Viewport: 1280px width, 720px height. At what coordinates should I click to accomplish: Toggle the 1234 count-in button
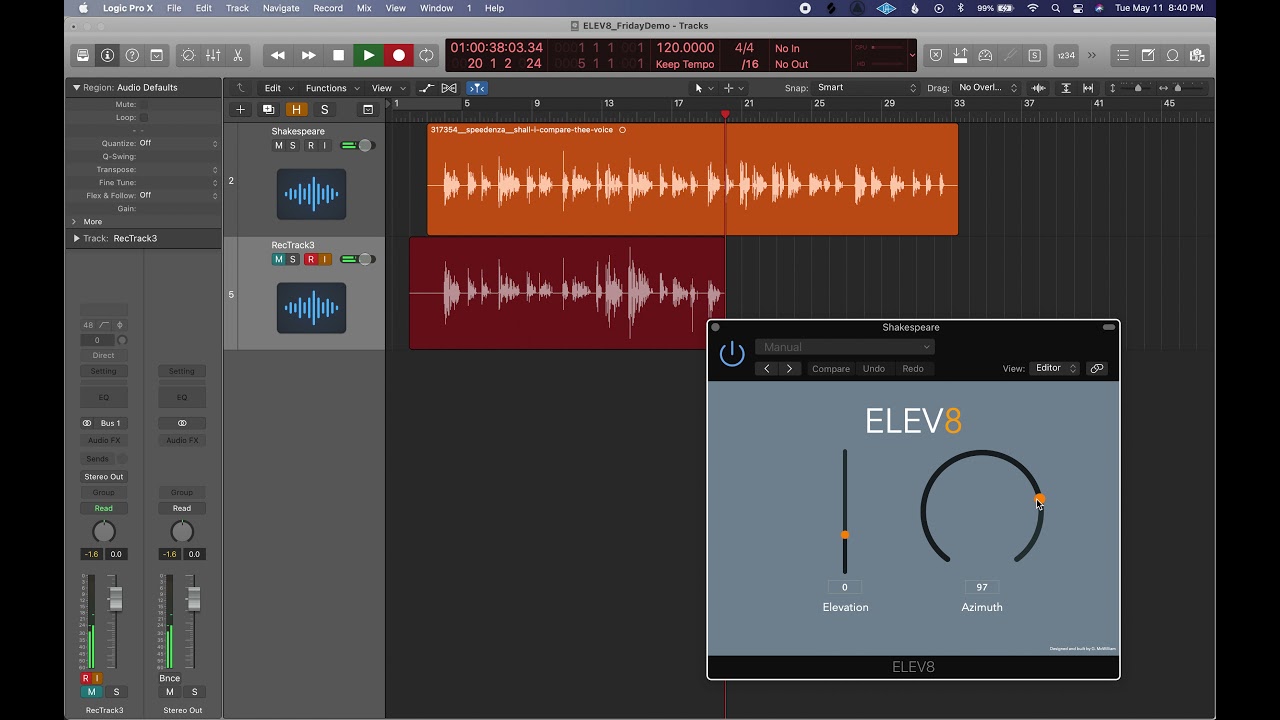tap(1066, 55)
